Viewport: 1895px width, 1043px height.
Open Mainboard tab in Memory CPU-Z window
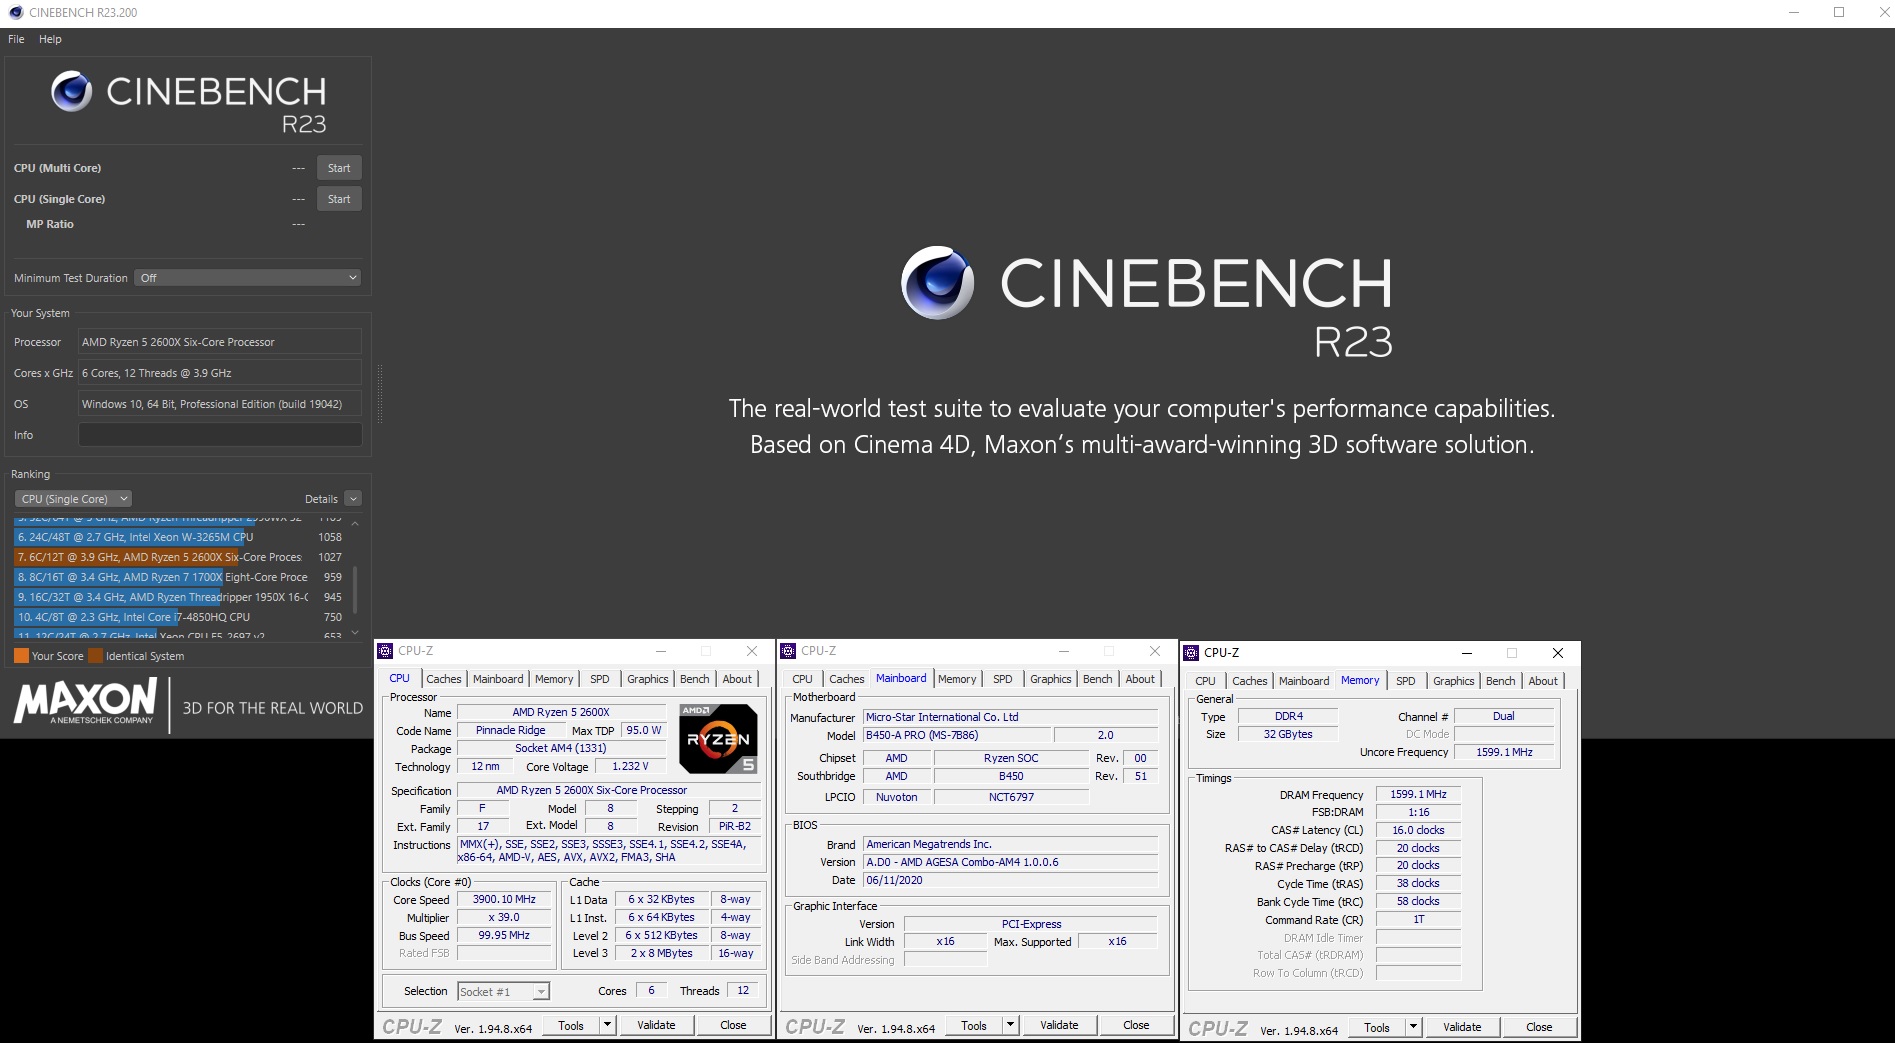coord(1304,681)
